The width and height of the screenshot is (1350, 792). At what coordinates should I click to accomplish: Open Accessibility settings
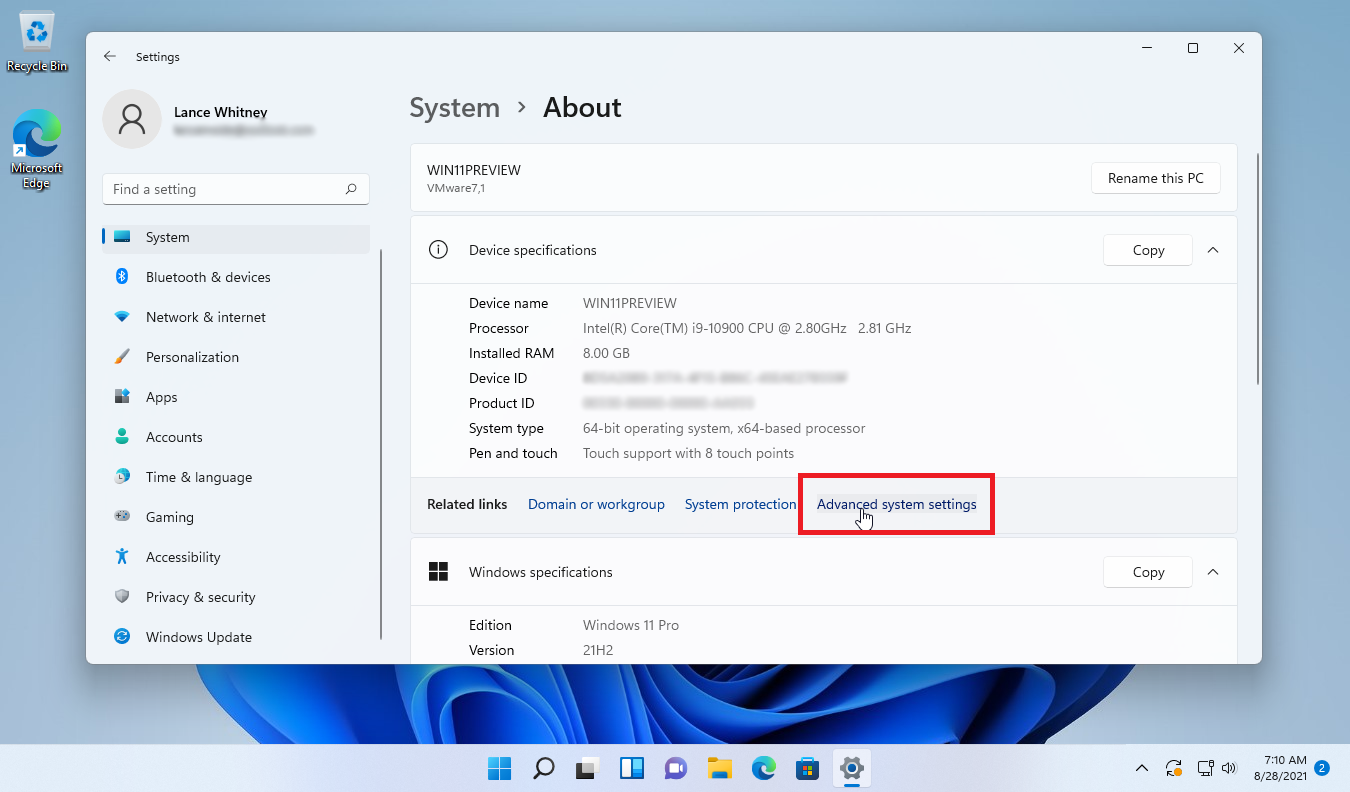point(236,557)
